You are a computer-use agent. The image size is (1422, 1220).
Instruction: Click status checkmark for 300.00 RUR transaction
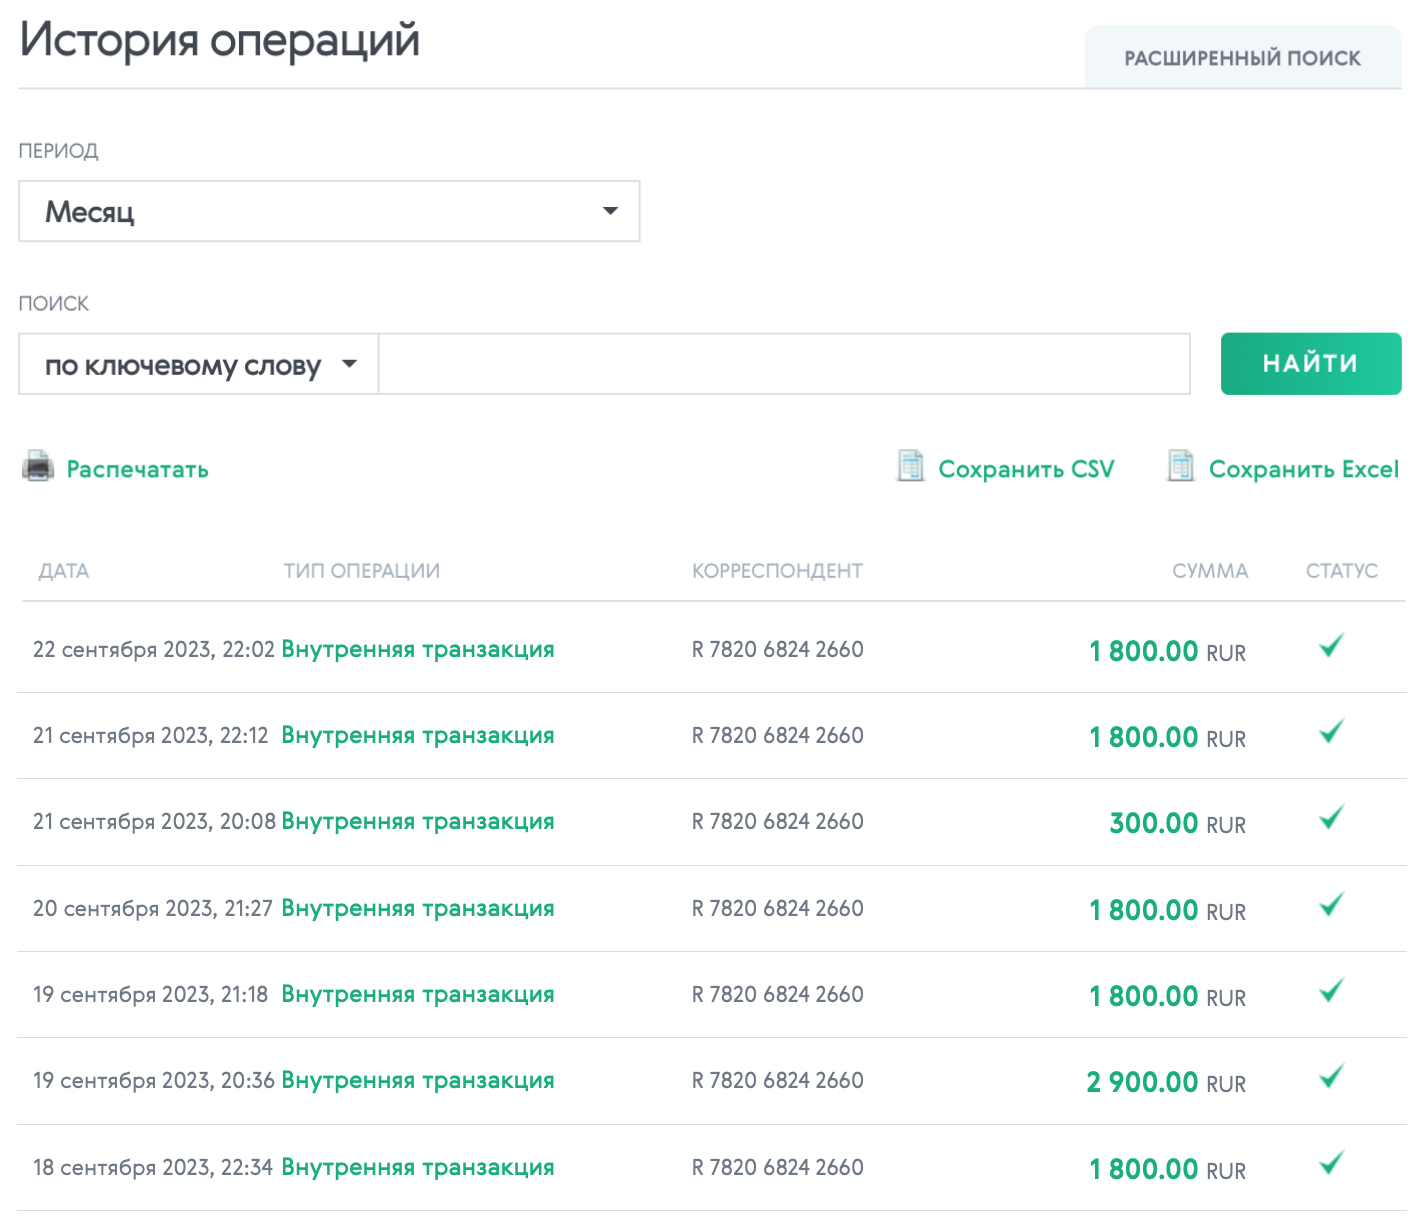coord(1331,818)
